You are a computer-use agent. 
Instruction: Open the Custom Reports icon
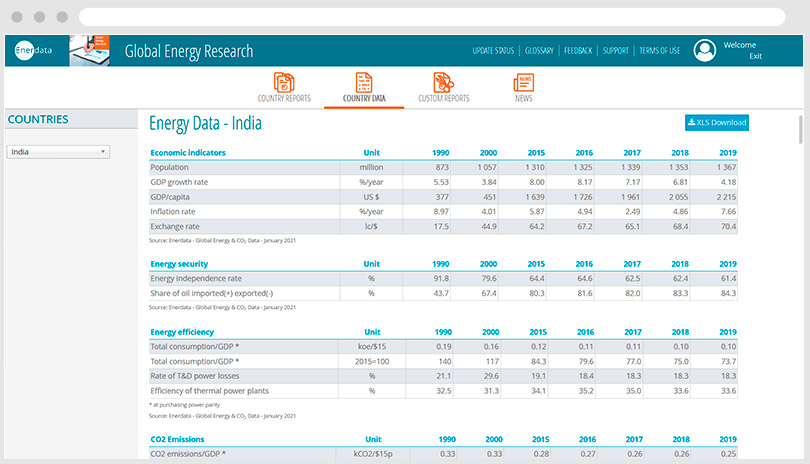click(443, 82)
